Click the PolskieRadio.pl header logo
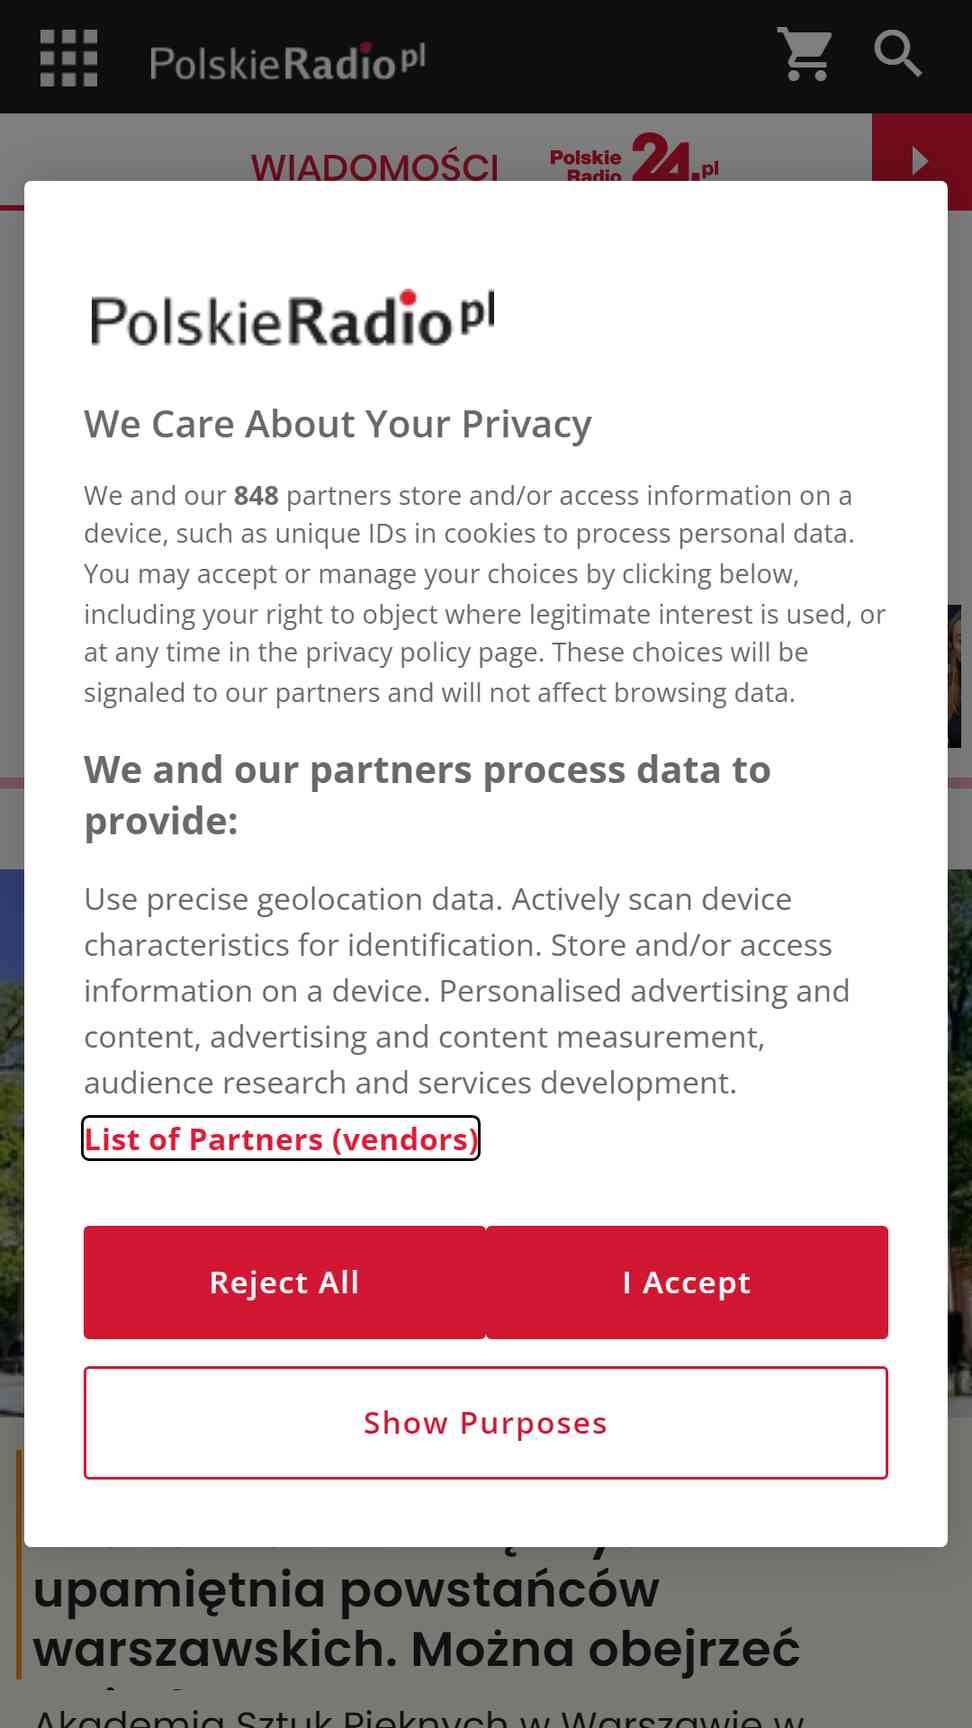This screenshot has height=1728, width=972. click(x=288, y=62)
